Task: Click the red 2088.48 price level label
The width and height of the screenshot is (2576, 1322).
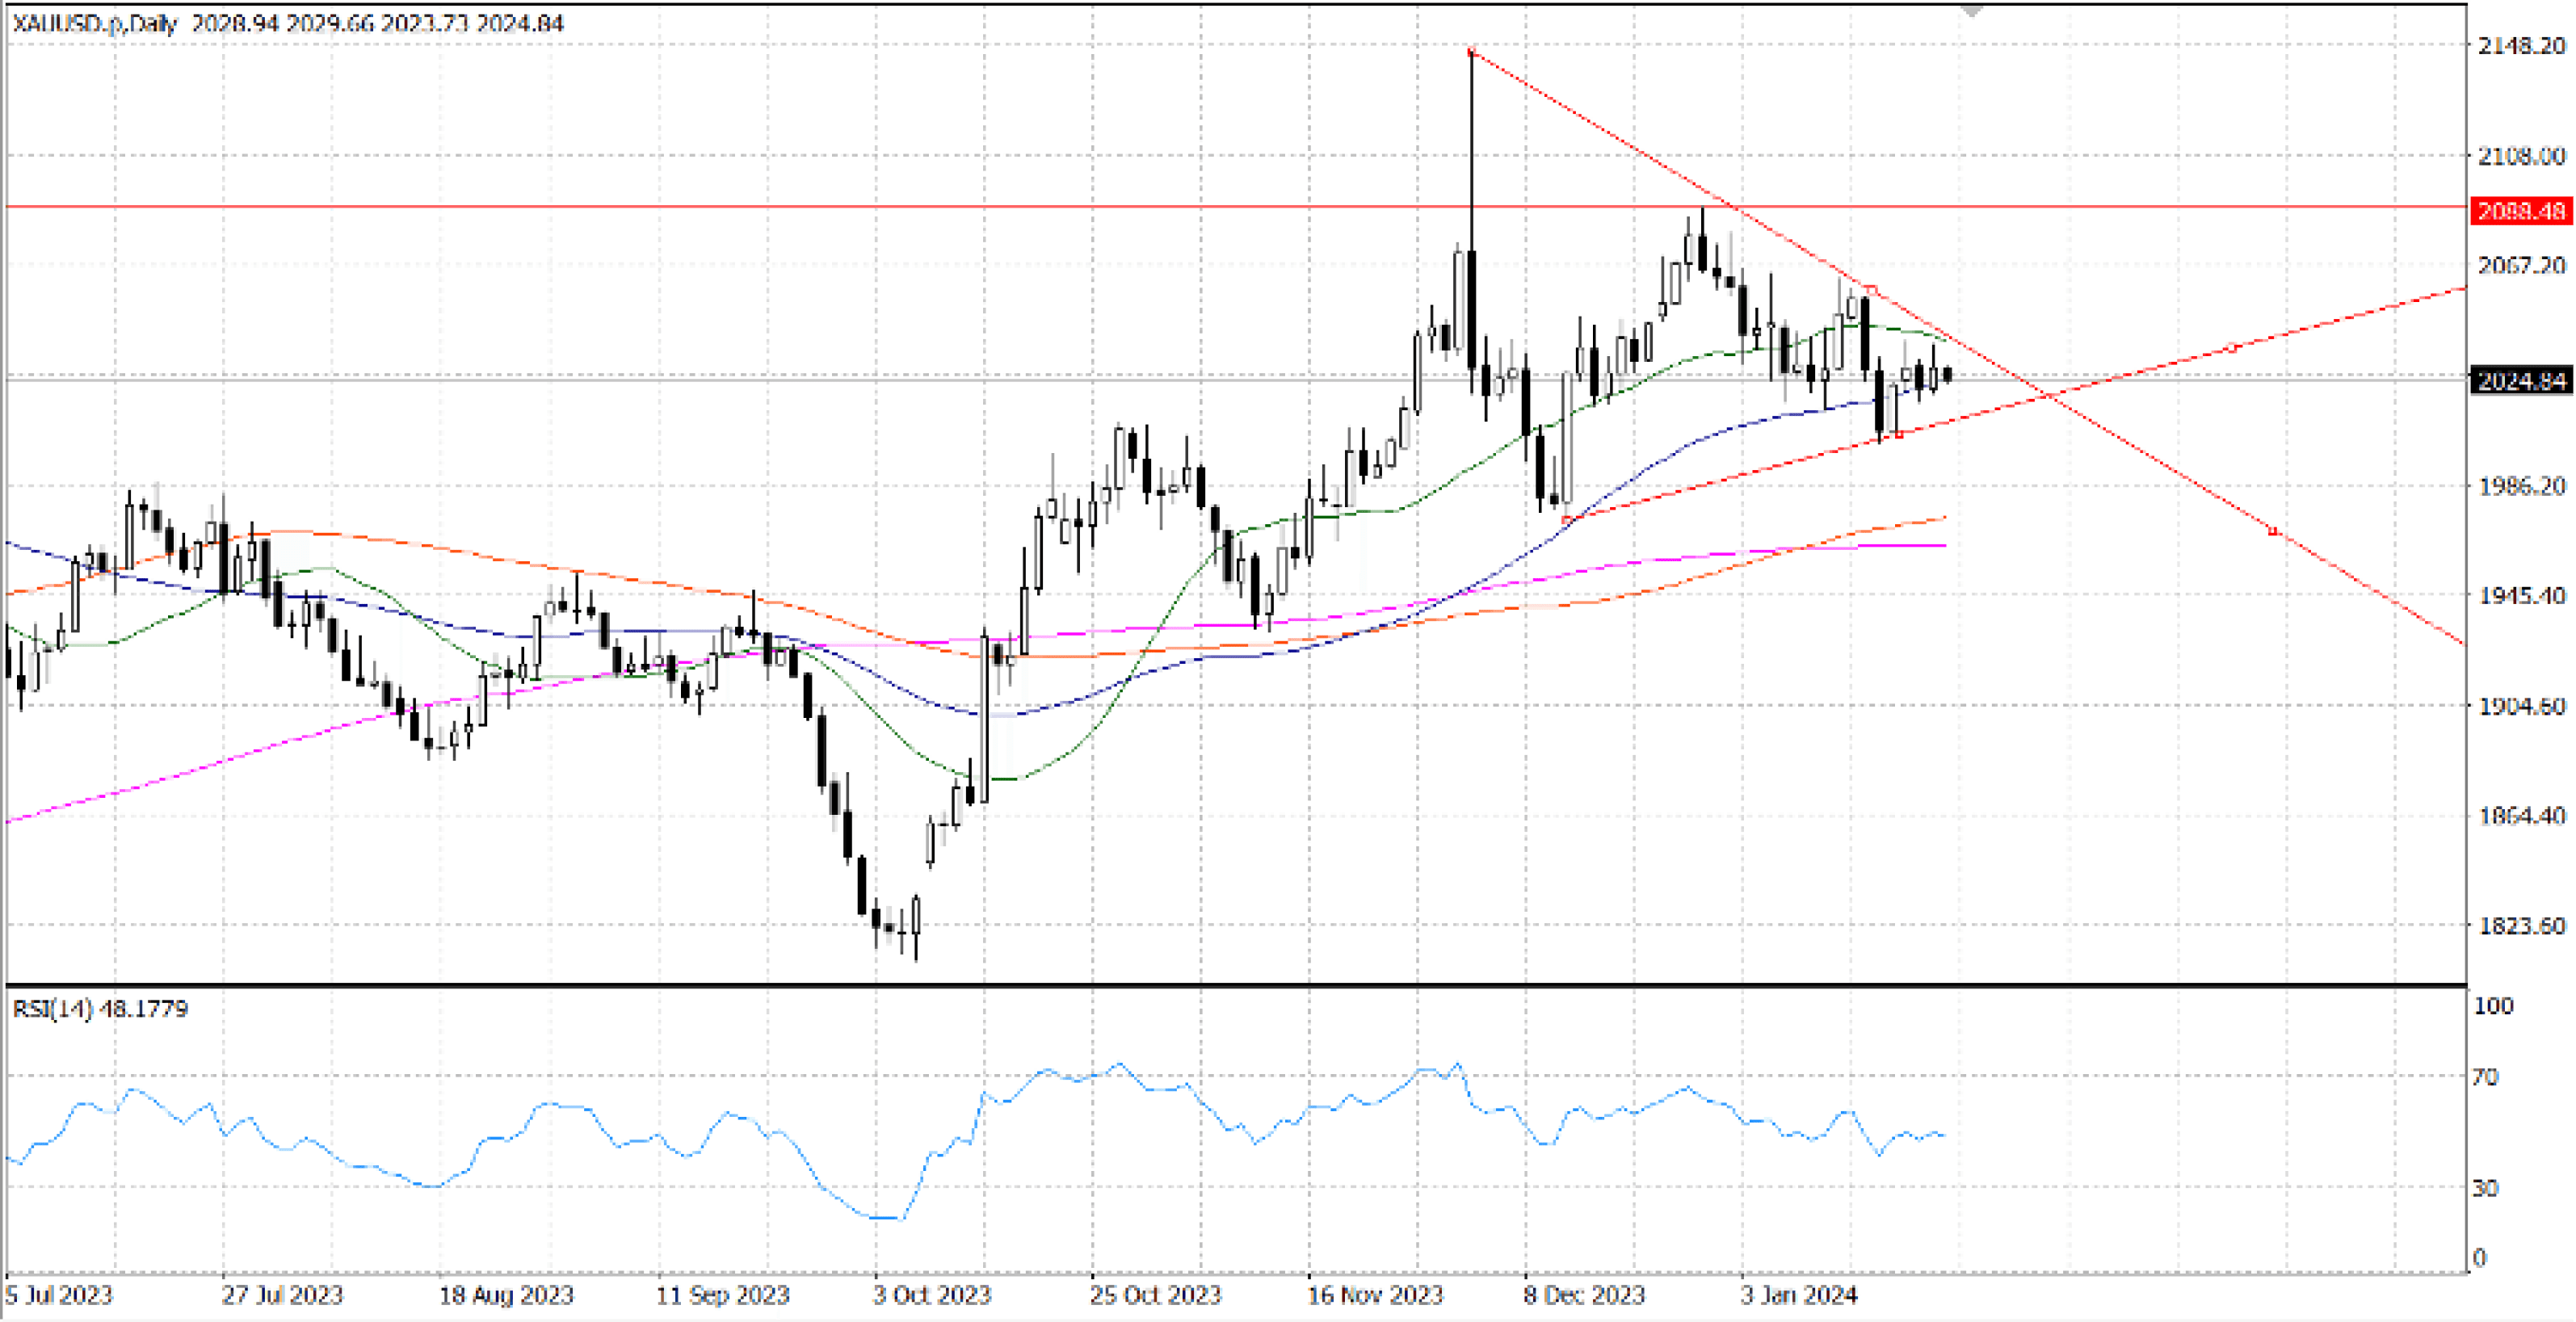Action: pos(2521,211)
